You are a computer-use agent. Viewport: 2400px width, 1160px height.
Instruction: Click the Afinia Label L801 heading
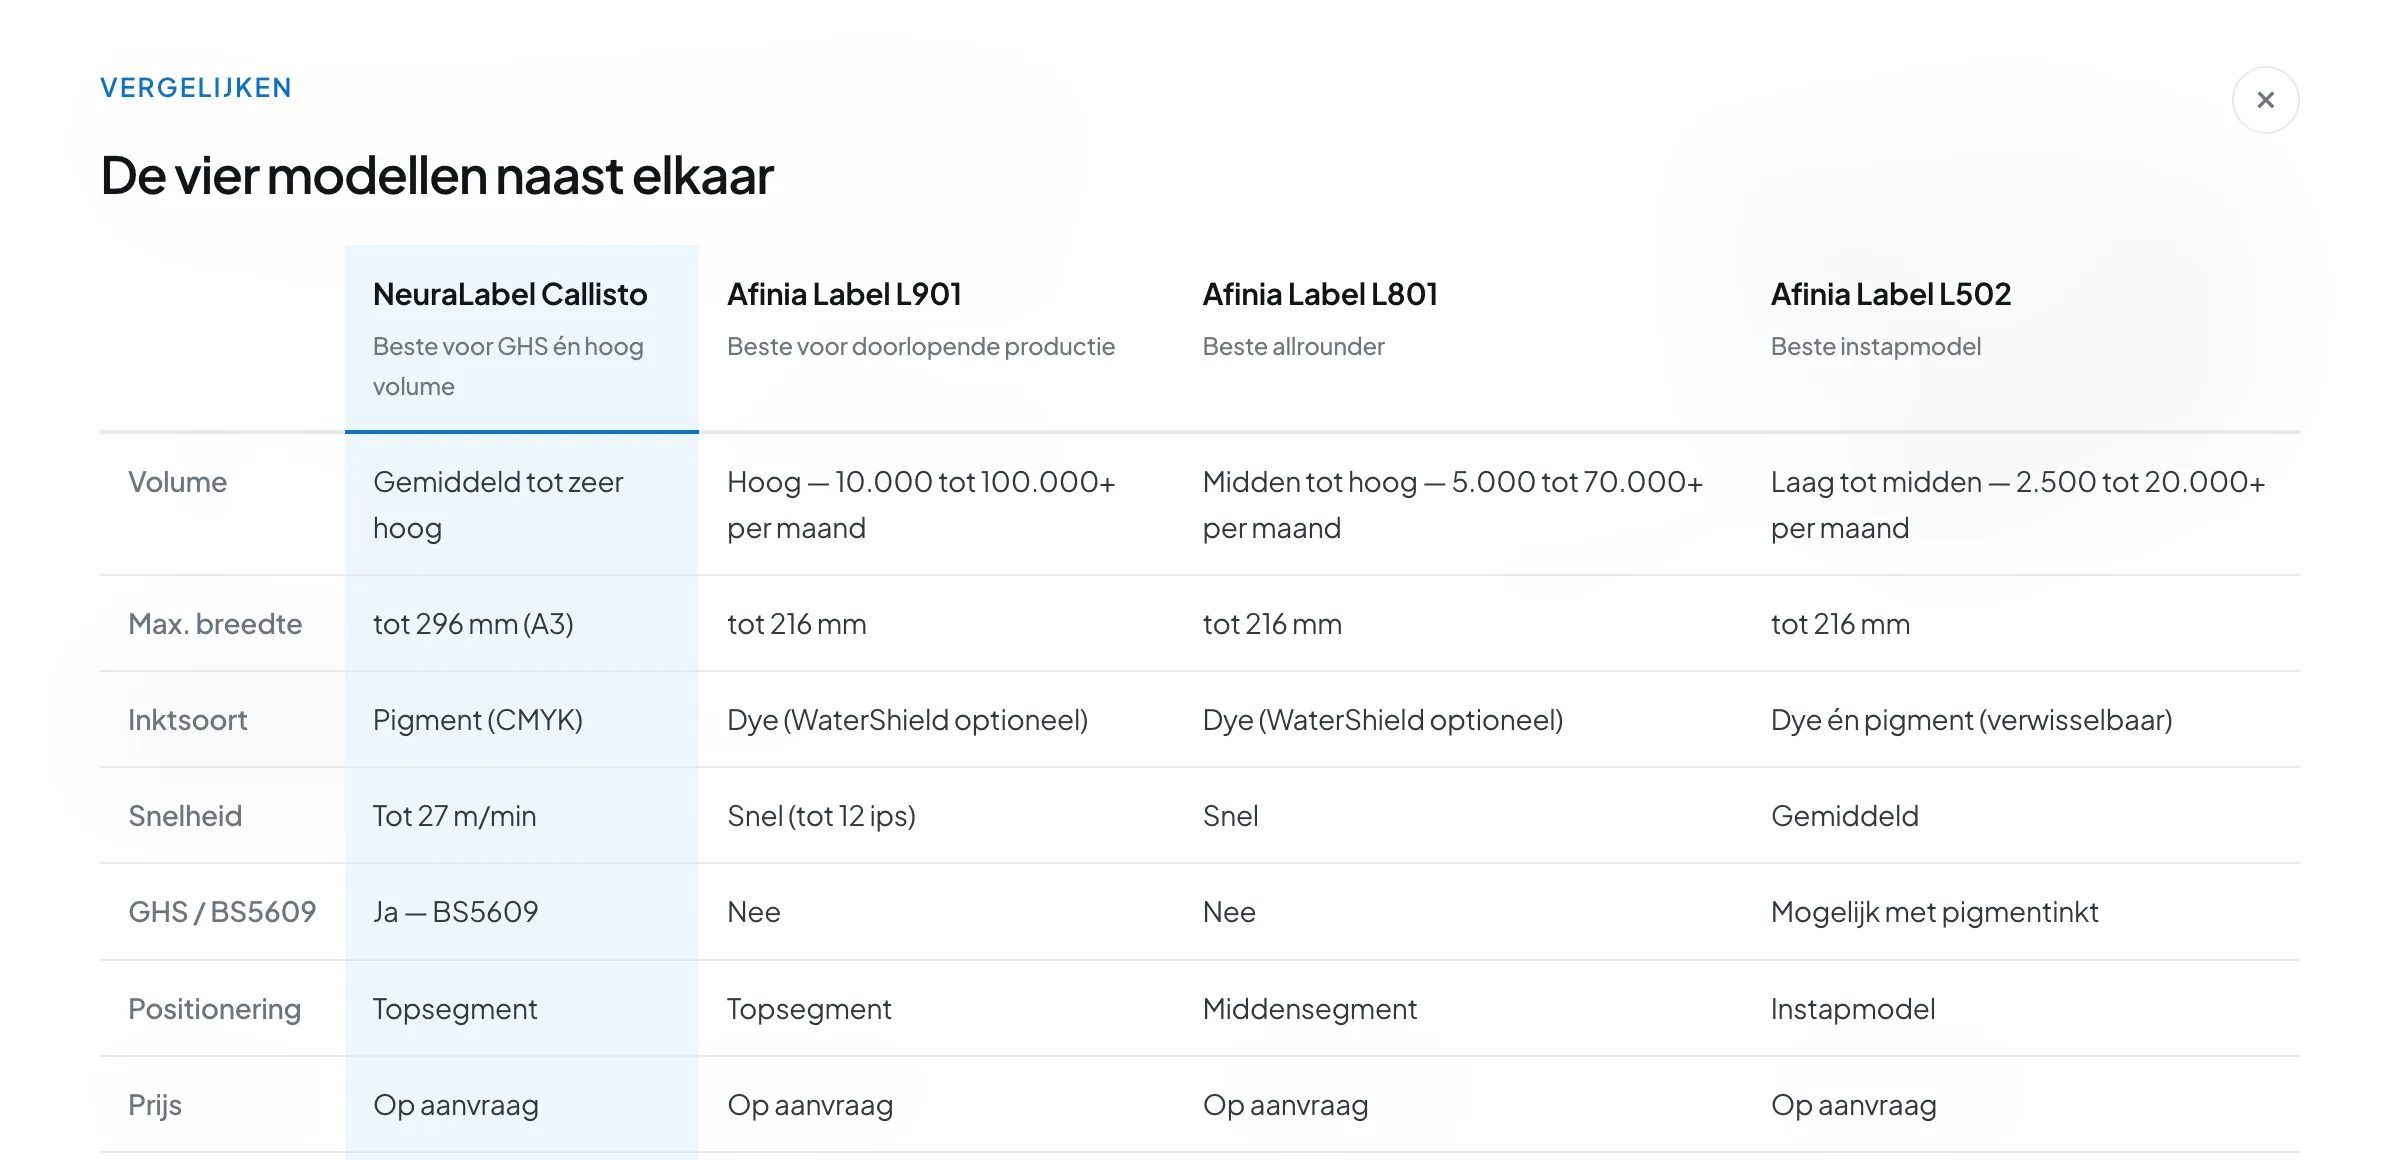(1320, 294)
